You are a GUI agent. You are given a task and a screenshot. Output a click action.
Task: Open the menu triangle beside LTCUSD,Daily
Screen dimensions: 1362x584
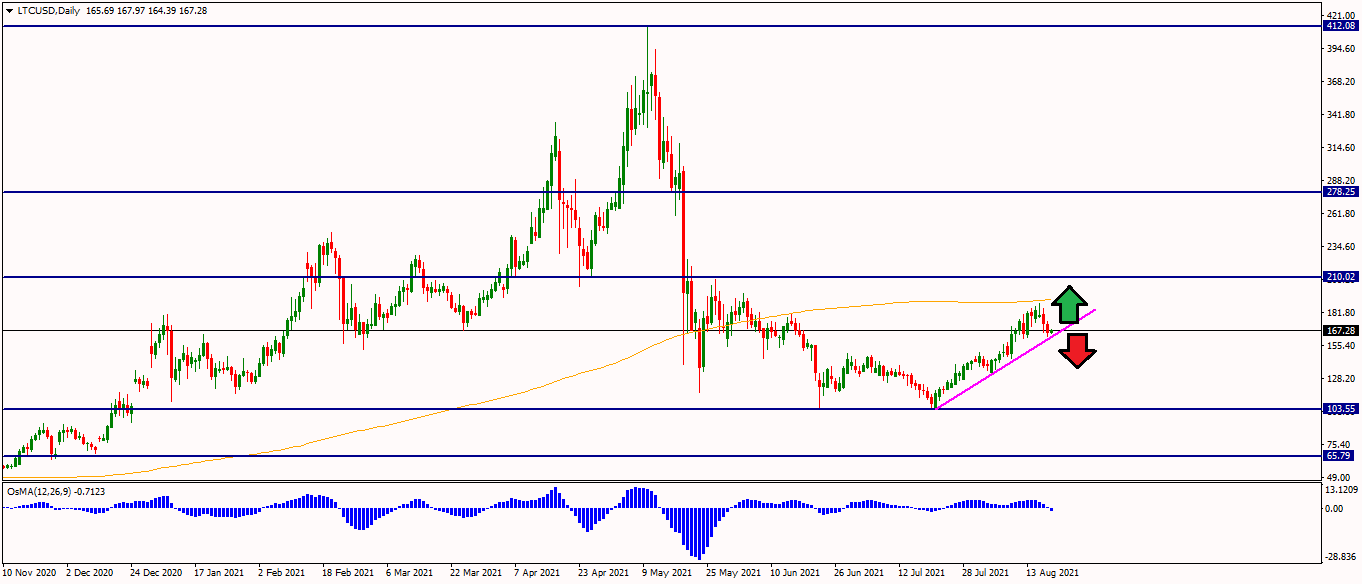[9, 8]
